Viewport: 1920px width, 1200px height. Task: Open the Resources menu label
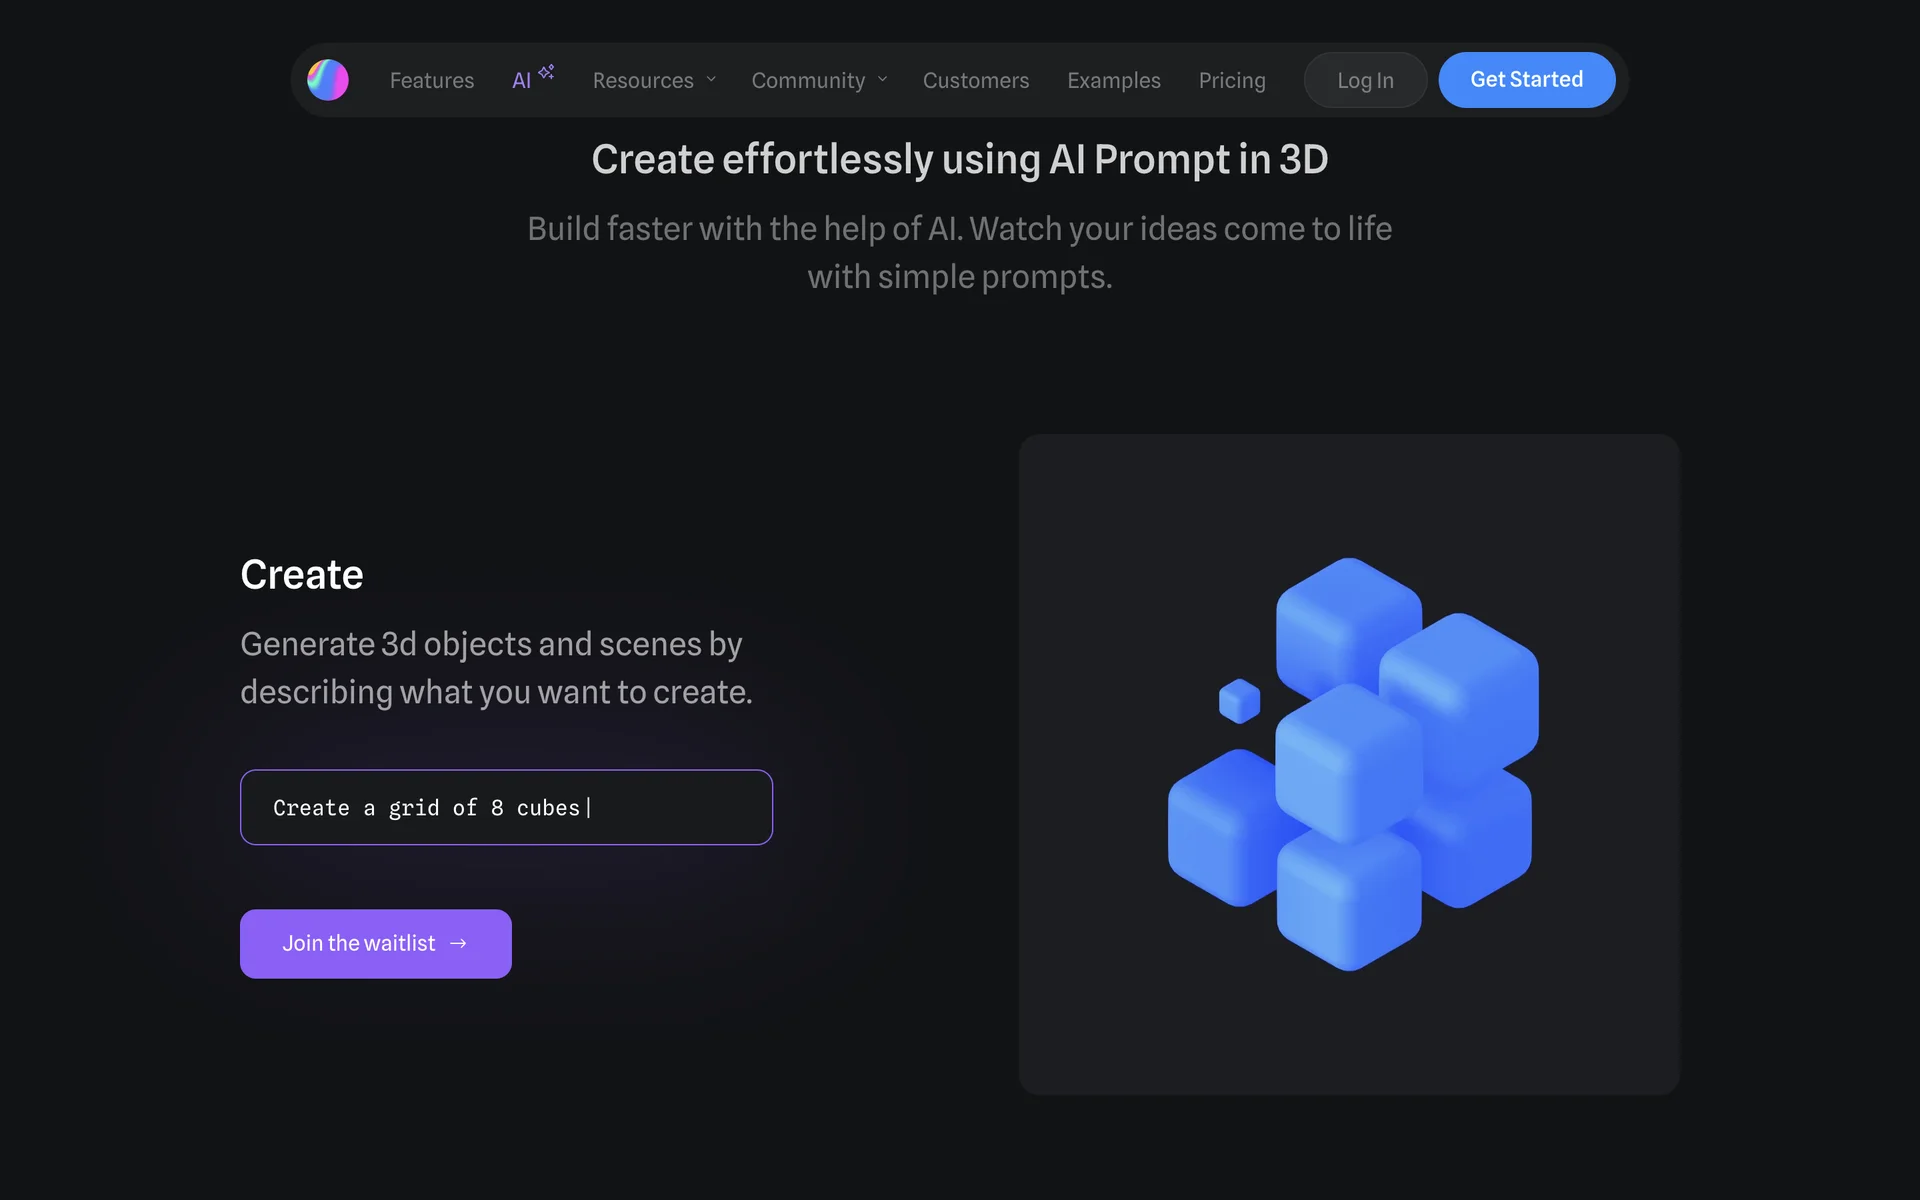point(642,80)
